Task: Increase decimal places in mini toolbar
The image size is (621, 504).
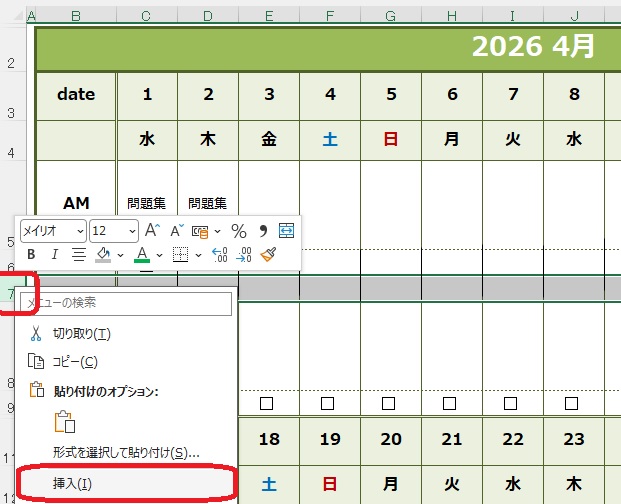Action: point(219,255)
